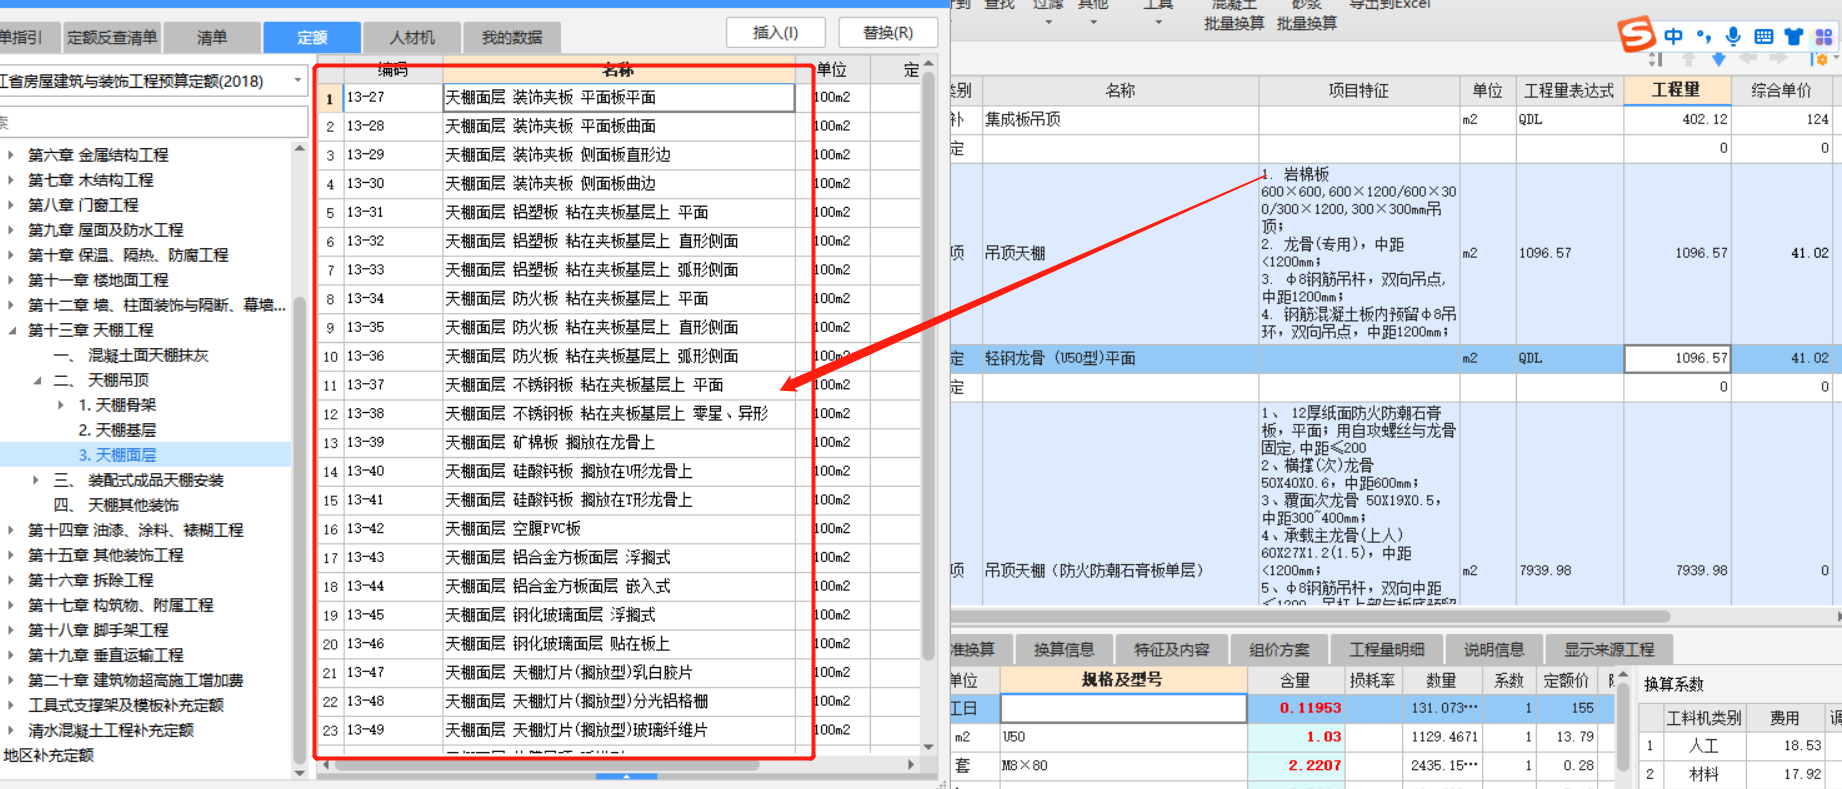This screenshot has width=1842, height=789.
Task: Expand 第六章 金属结构工程 node
Action: click(x=11, y=155)
